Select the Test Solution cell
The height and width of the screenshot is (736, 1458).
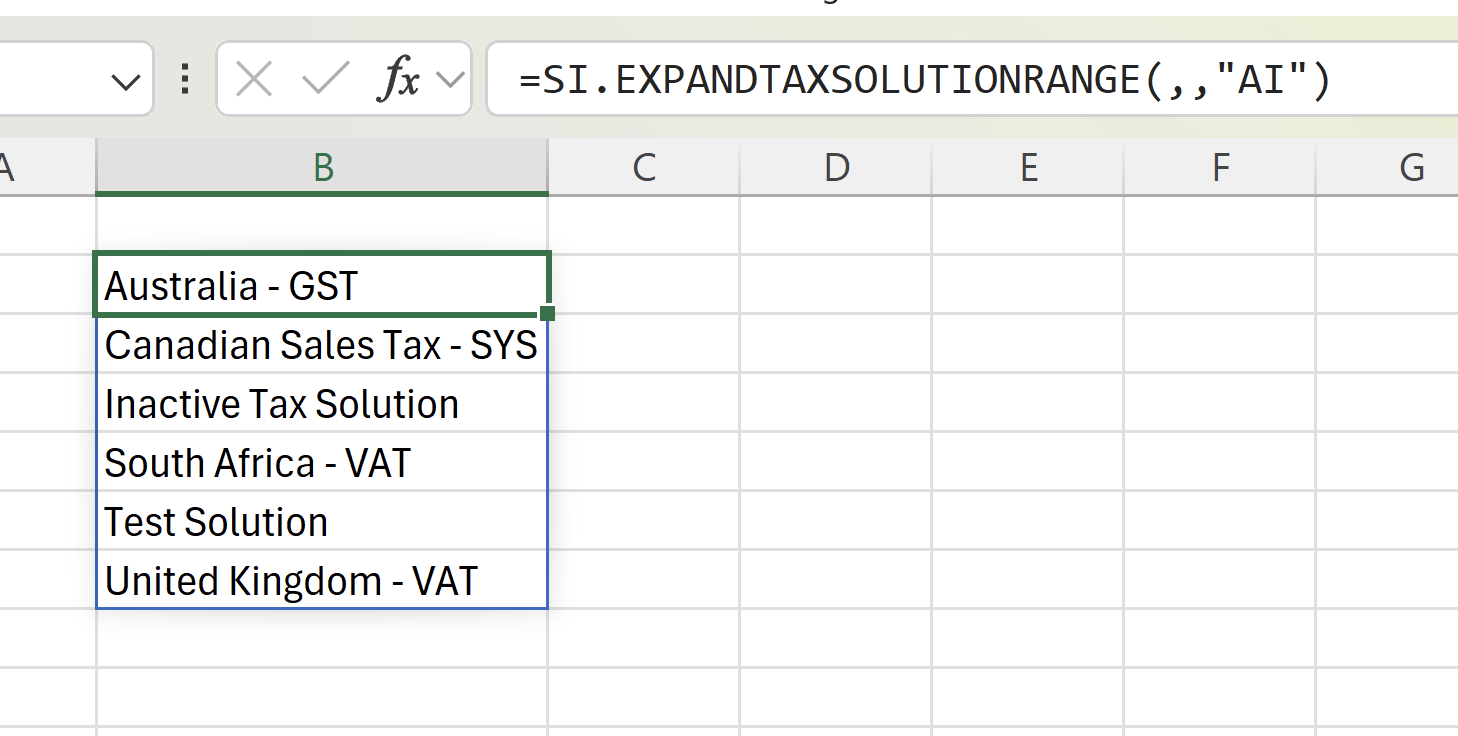point(322,521)
